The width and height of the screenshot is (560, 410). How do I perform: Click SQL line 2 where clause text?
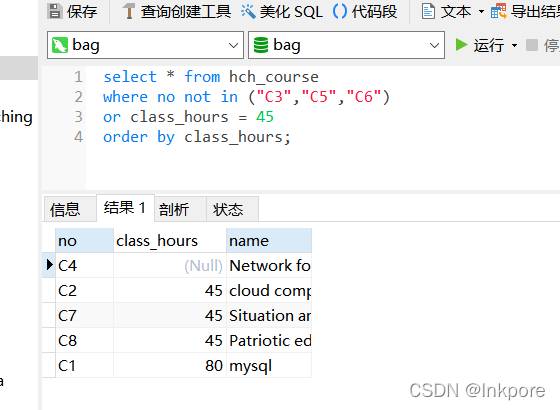tap(246, 97)
